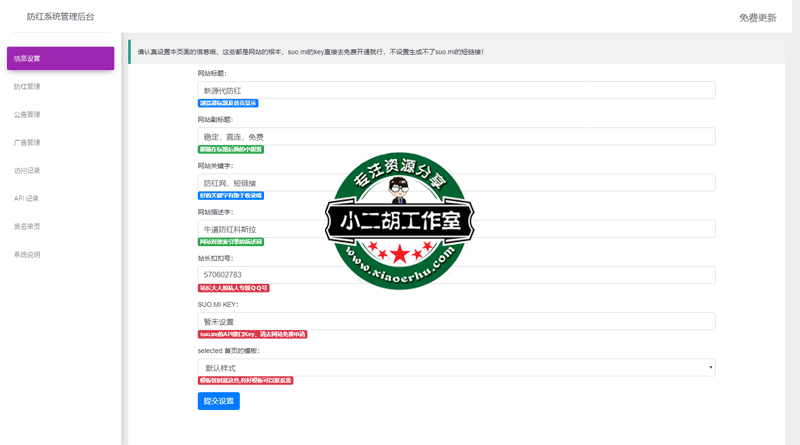Open the 信息设置 sidebar menu item

click(60, 59)
